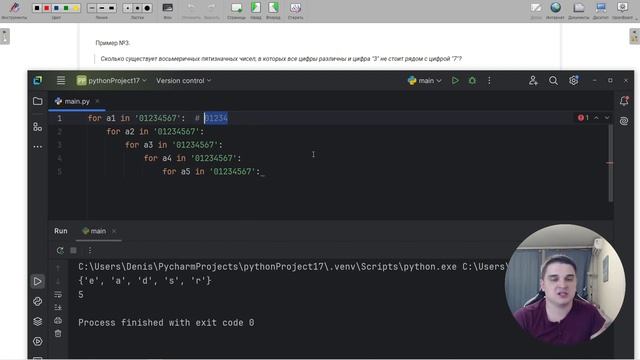Click 'Process finished with exit code 0' text
This screenshot has height=360, width=640.
point(166,322)
